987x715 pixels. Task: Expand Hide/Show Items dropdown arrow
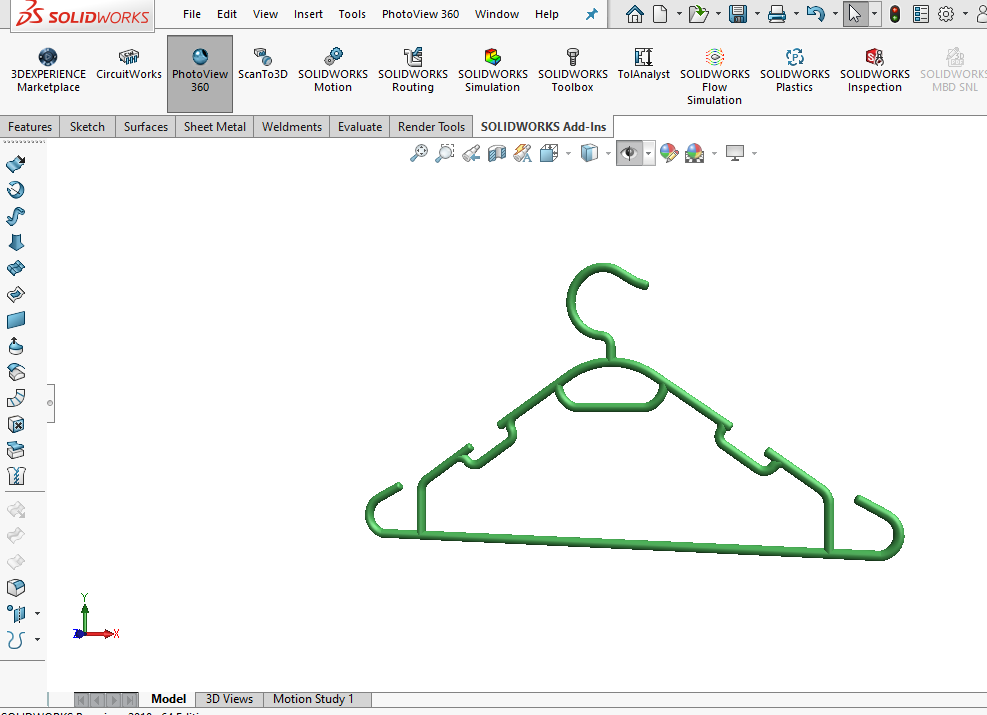click(x=648, y=153)
